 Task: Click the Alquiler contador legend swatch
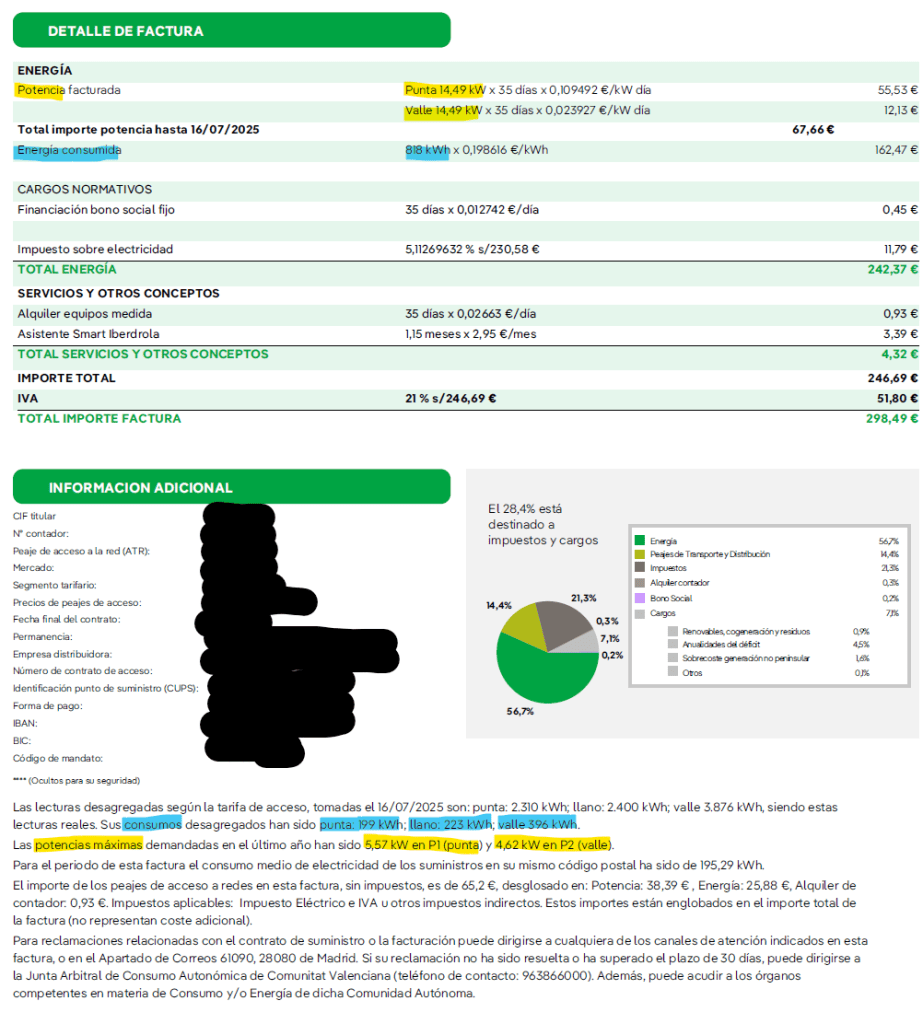640,583
